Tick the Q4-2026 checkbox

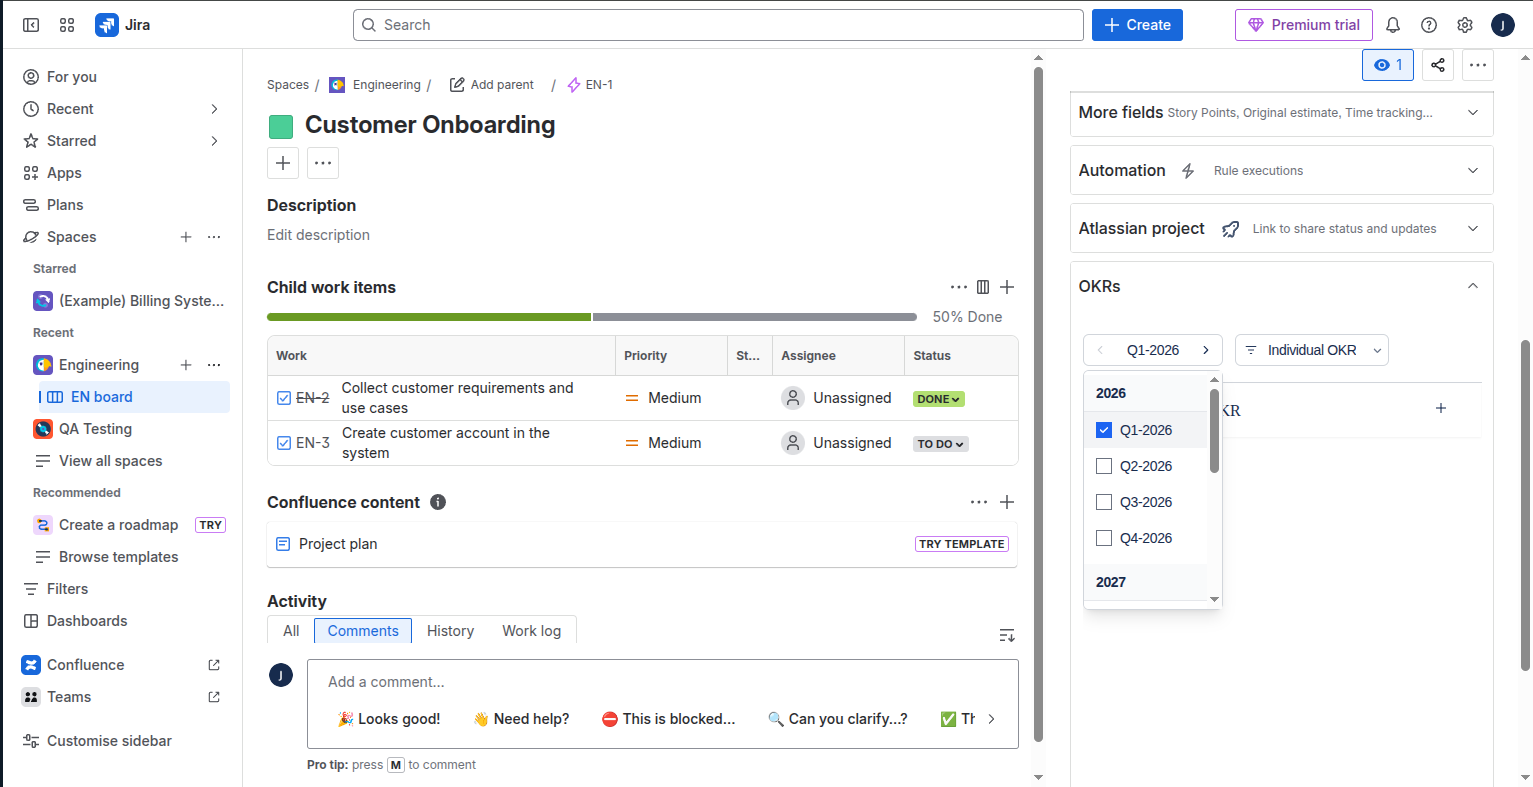tap(1104, 538)
